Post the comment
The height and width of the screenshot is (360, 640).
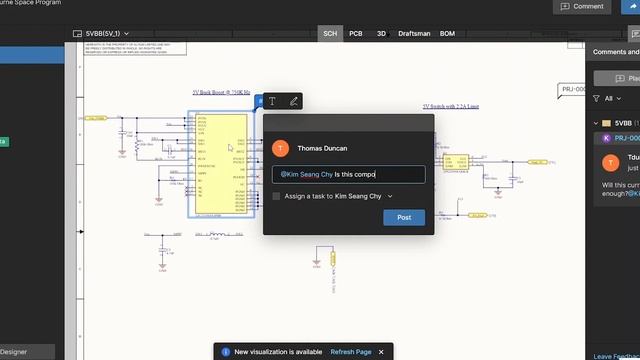(404, 218)
